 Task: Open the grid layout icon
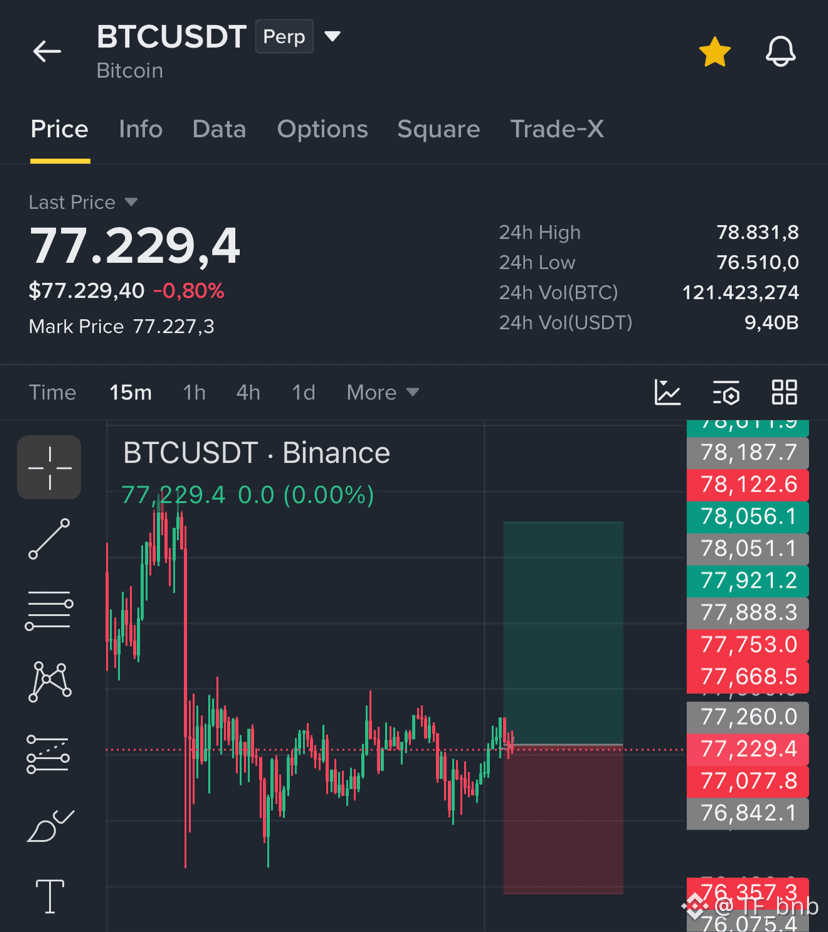(x=784, y=392)
